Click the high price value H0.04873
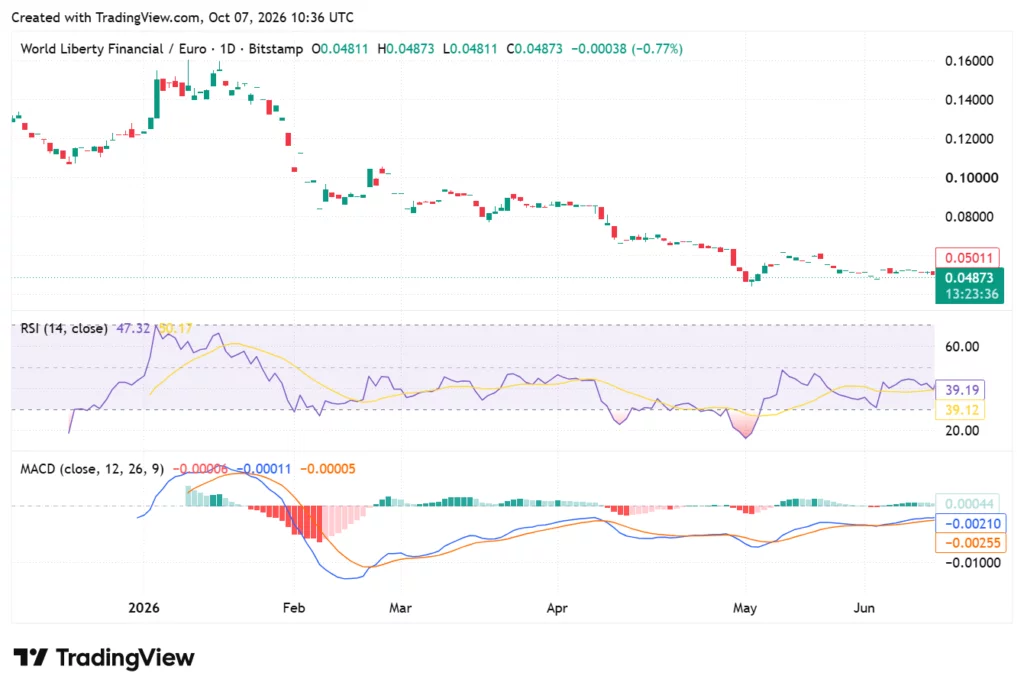 pyautogui.click(x=406, y=49)
